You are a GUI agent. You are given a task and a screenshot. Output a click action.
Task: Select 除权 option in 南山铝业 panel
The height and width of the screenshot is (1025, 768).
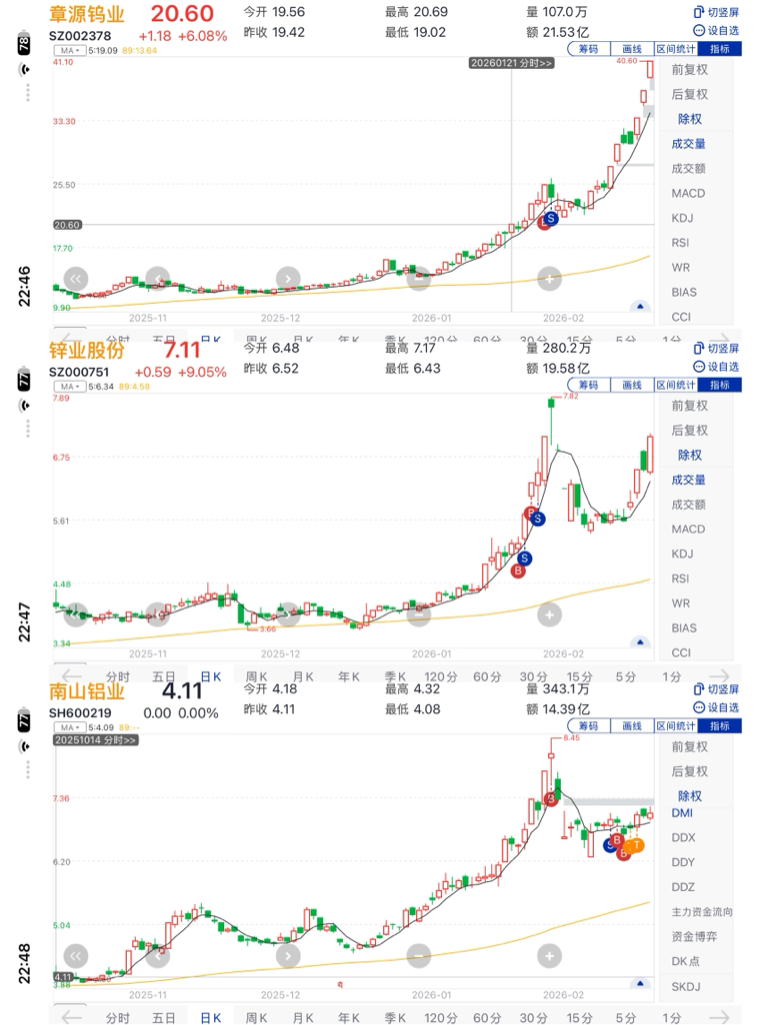[x=690, y=796]
